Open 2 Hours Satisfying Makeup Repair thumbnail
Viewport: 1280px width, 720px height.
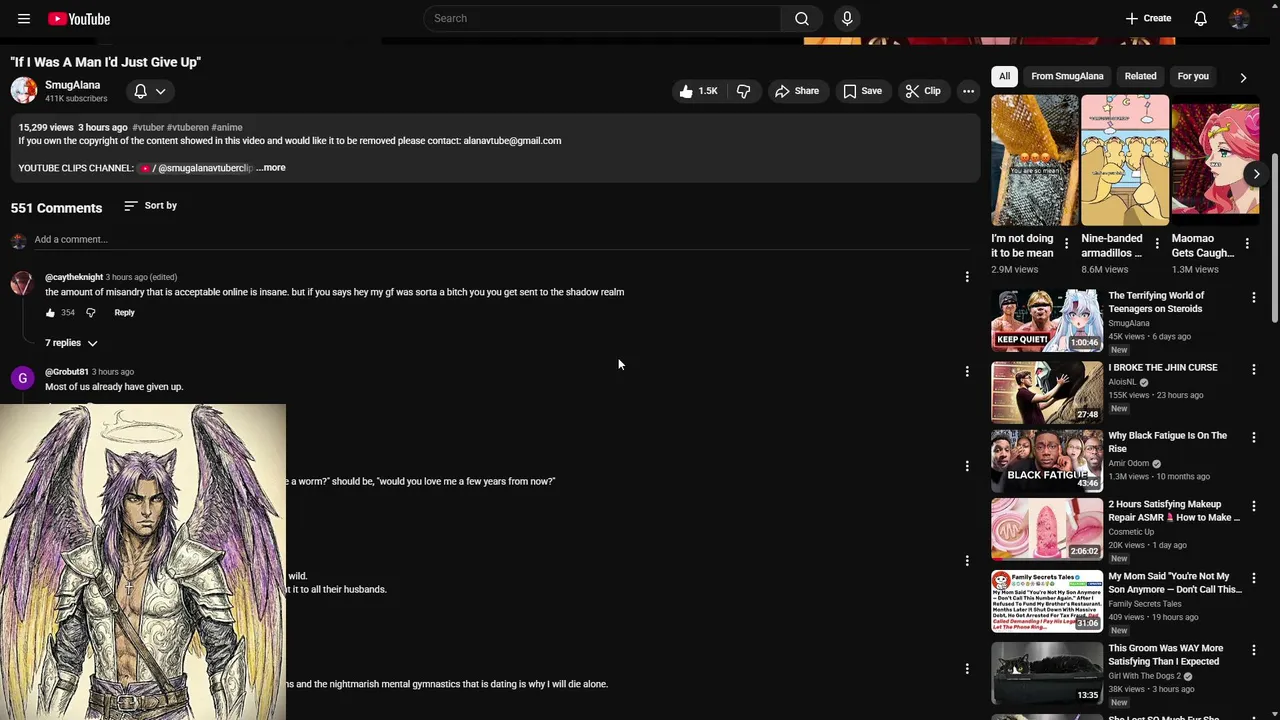[x=1047, y=529]
